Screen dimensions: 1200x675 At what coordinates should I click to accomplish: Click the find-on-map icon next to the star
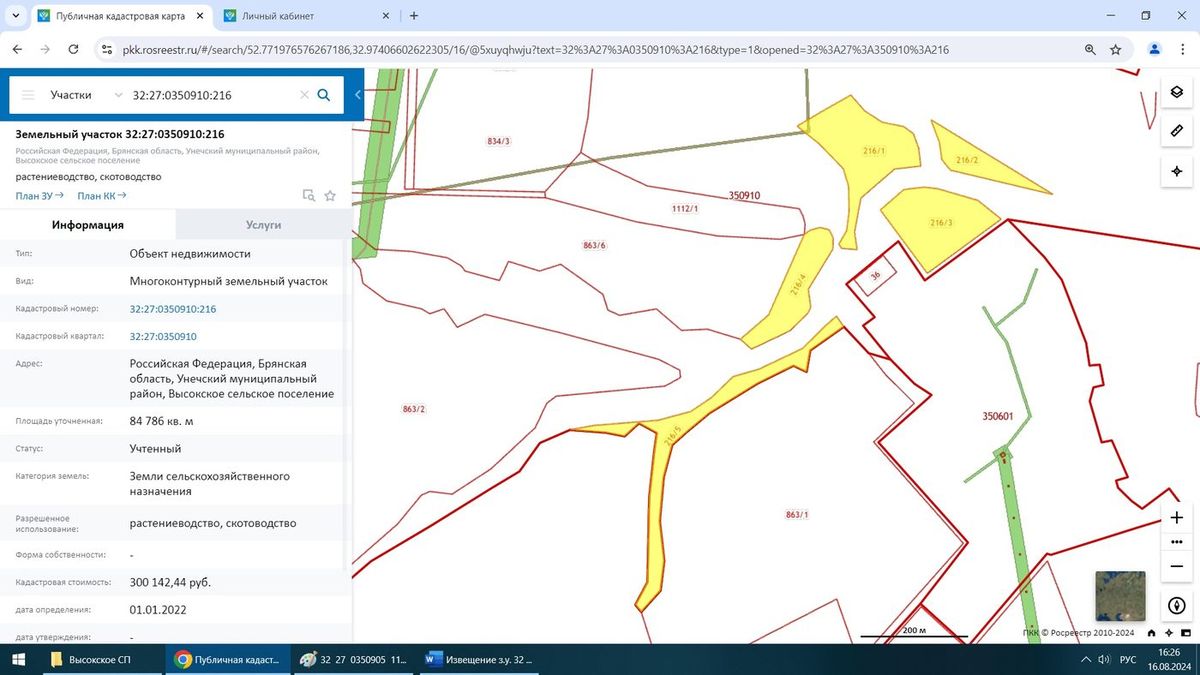309,196
